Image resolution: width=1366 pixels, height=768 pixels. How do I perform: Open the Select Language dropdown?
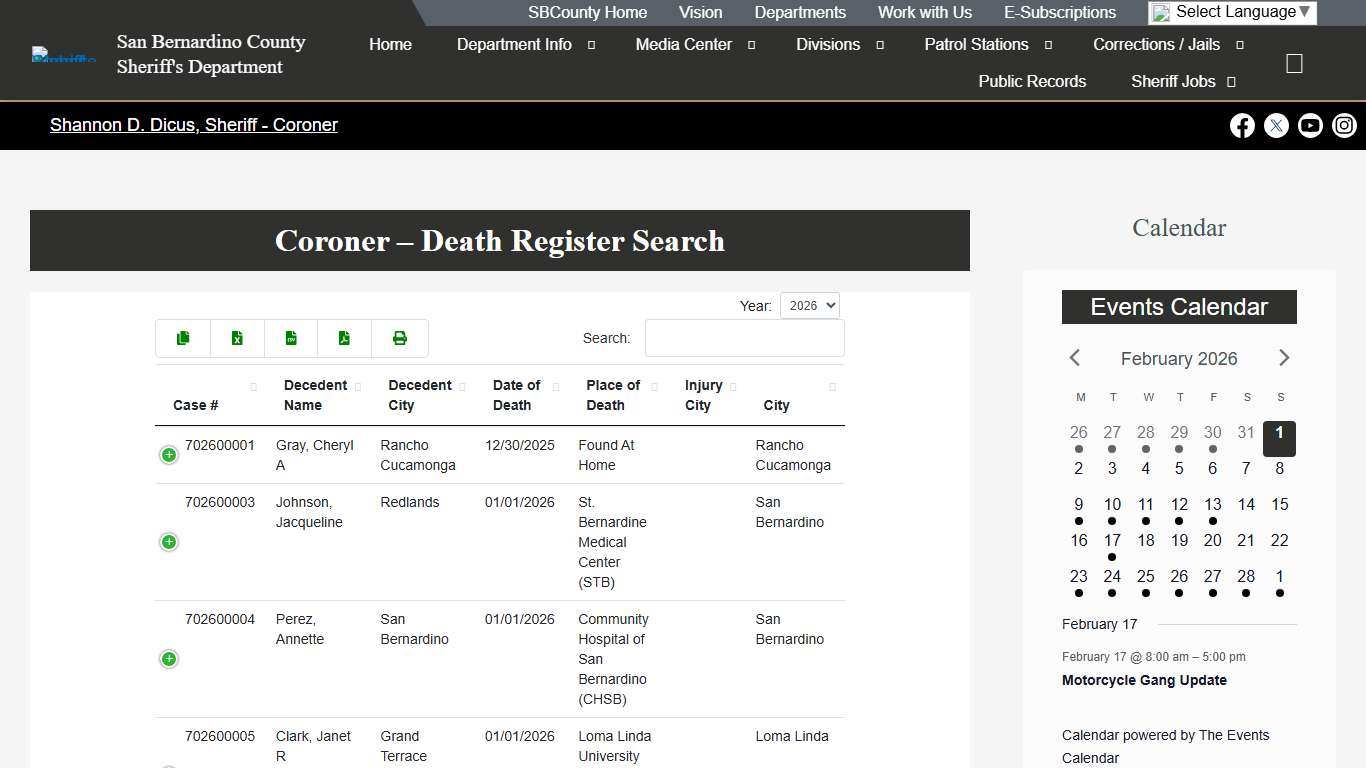coord(1231,12)
